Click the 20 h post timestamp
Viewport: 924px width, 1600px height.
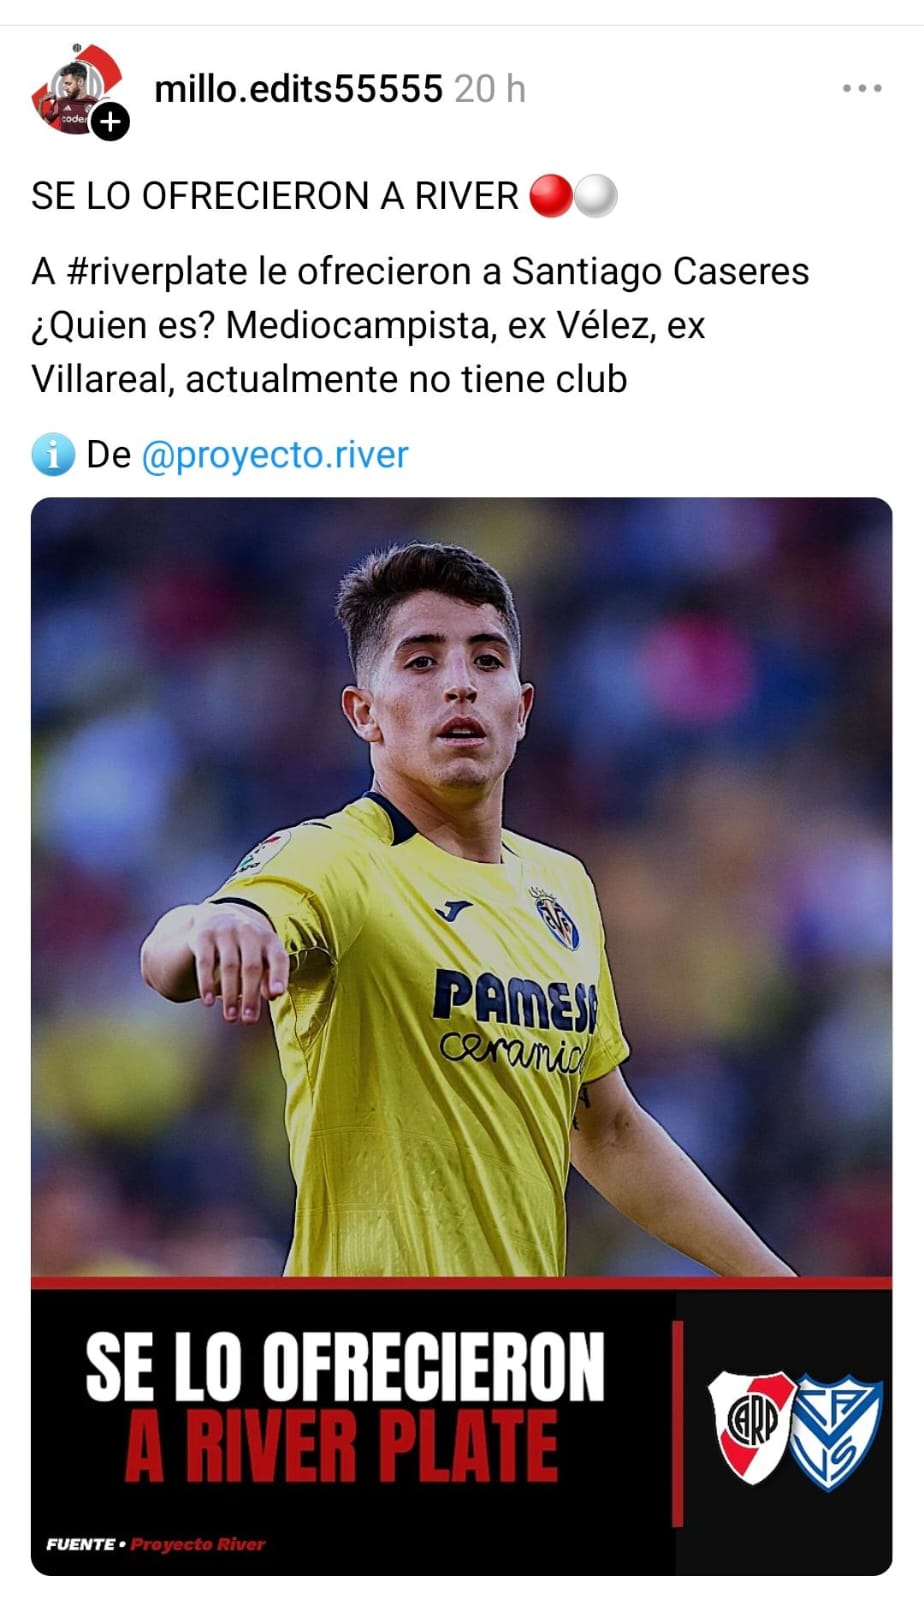click(490, 89)
